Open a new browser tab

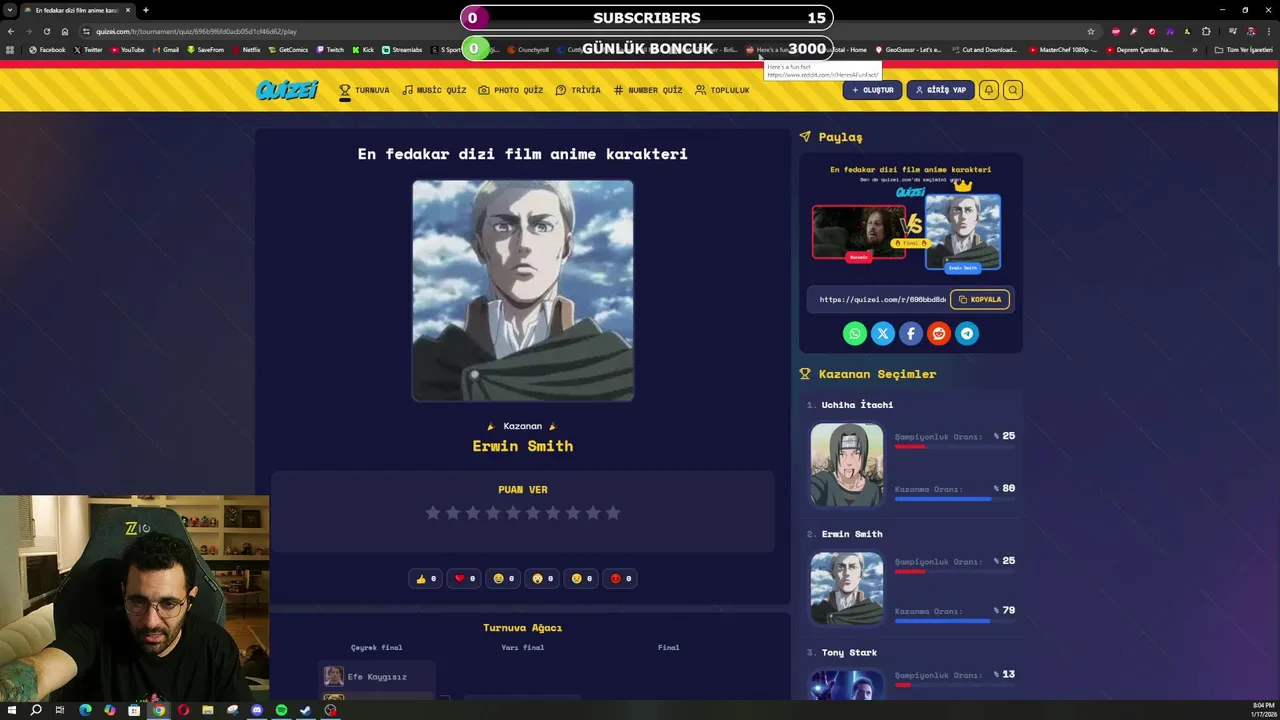point(146,10)
